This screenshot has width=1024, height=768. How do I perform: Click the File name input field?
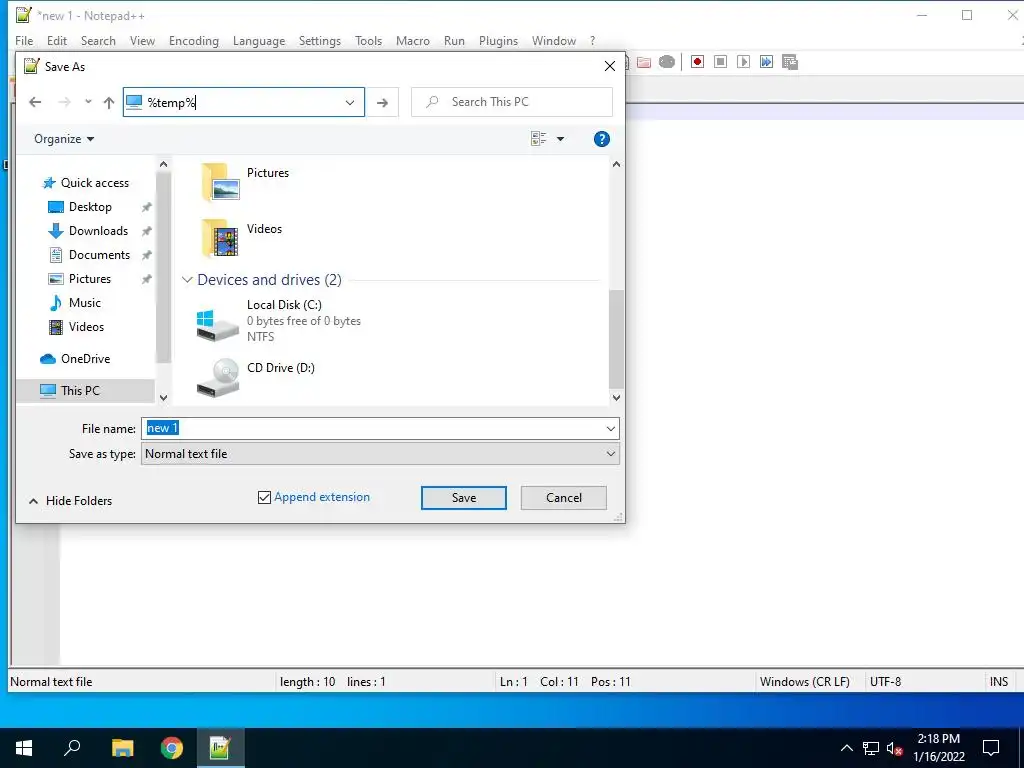[373, 428]
